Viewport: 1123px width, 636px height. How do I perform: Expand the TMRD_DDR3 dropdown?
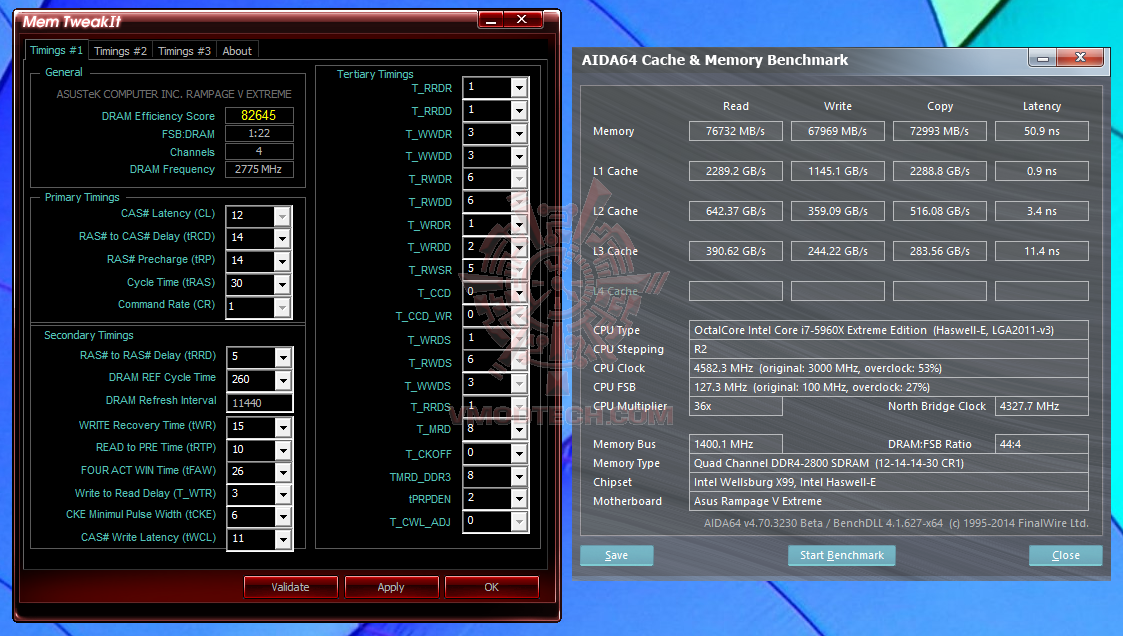[x=519, y=476]
